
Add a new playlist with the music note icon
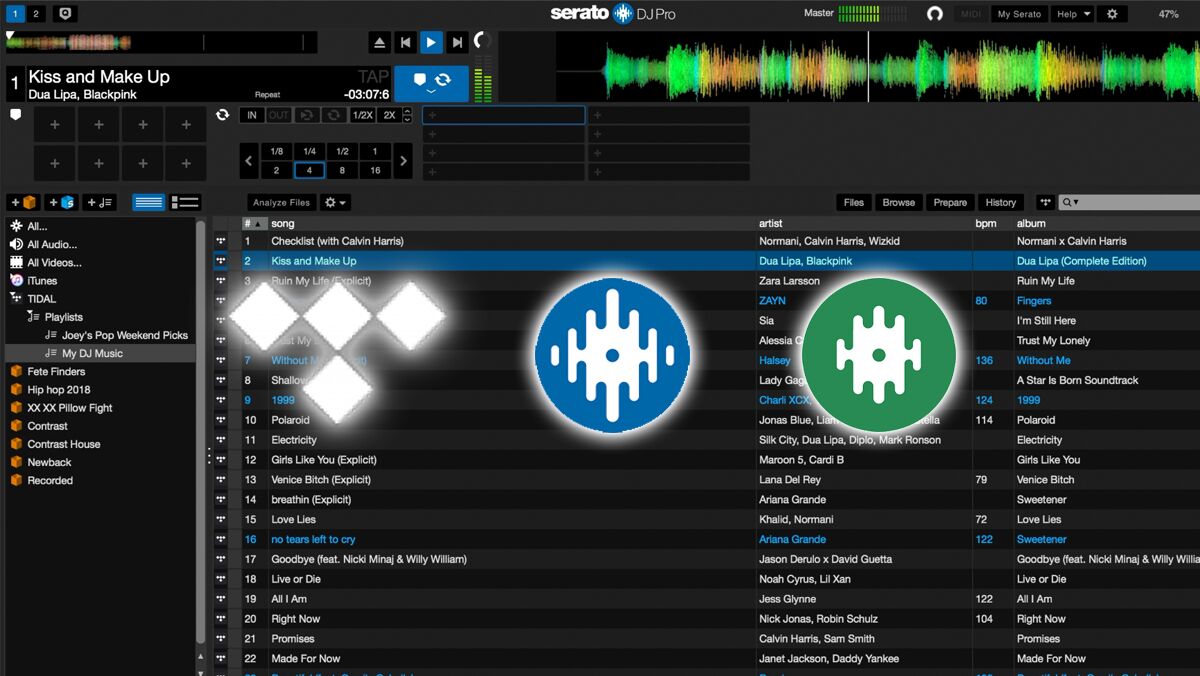pos(99,202)
